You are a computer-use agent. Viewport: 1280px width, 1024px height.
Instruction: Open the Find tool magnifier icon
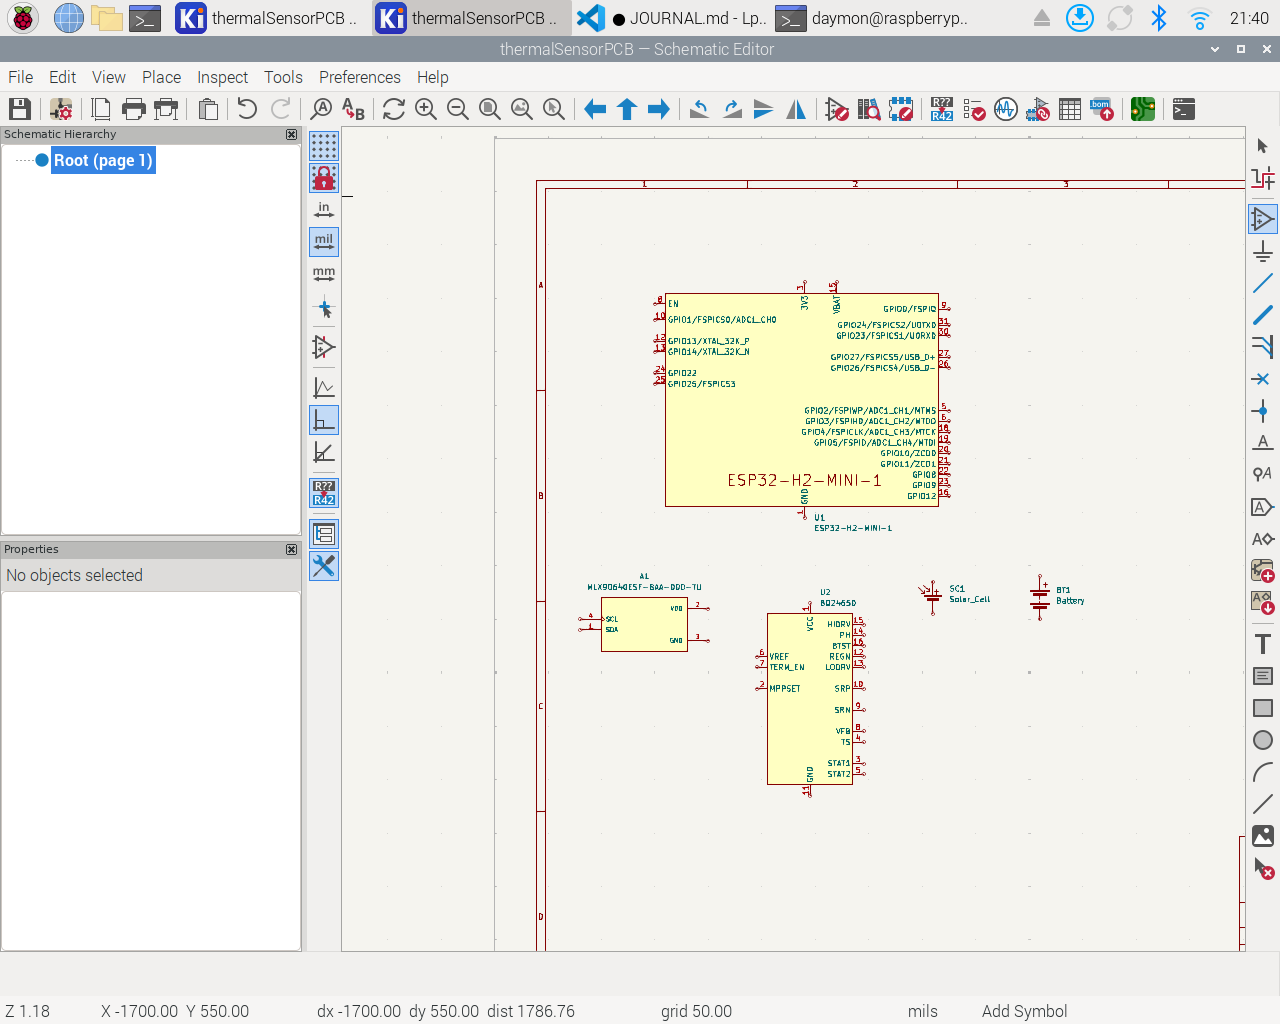[x=321, y=109]
